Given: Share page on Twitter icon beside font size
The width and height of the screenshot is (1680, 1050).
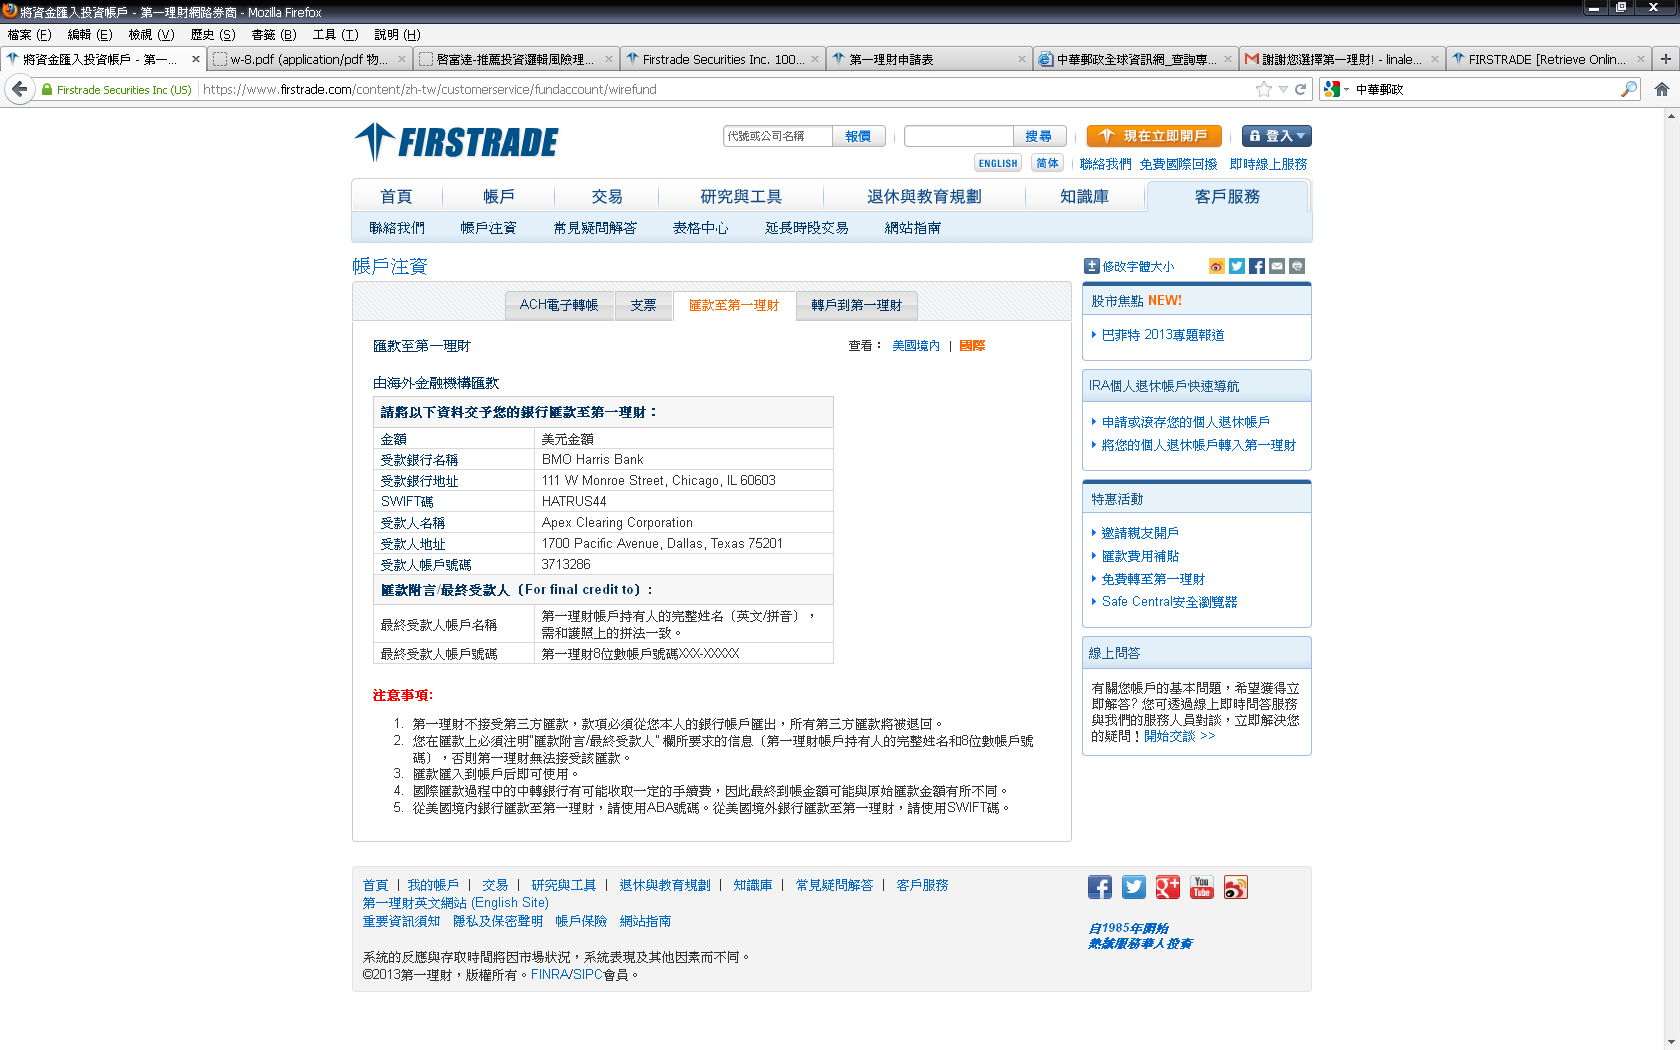Looking at the screenshot, I should 1237,266.
